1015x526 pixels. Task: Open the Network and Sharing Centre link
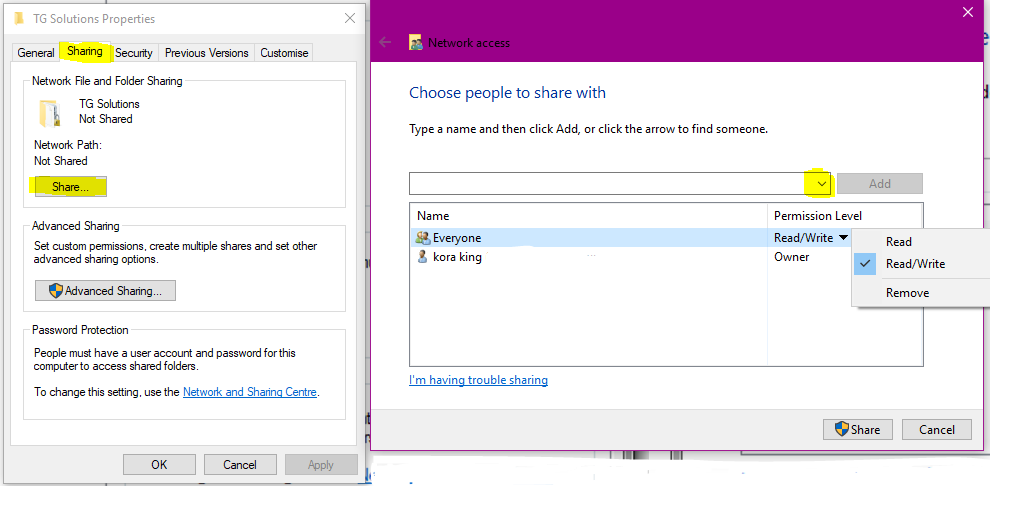250,392
